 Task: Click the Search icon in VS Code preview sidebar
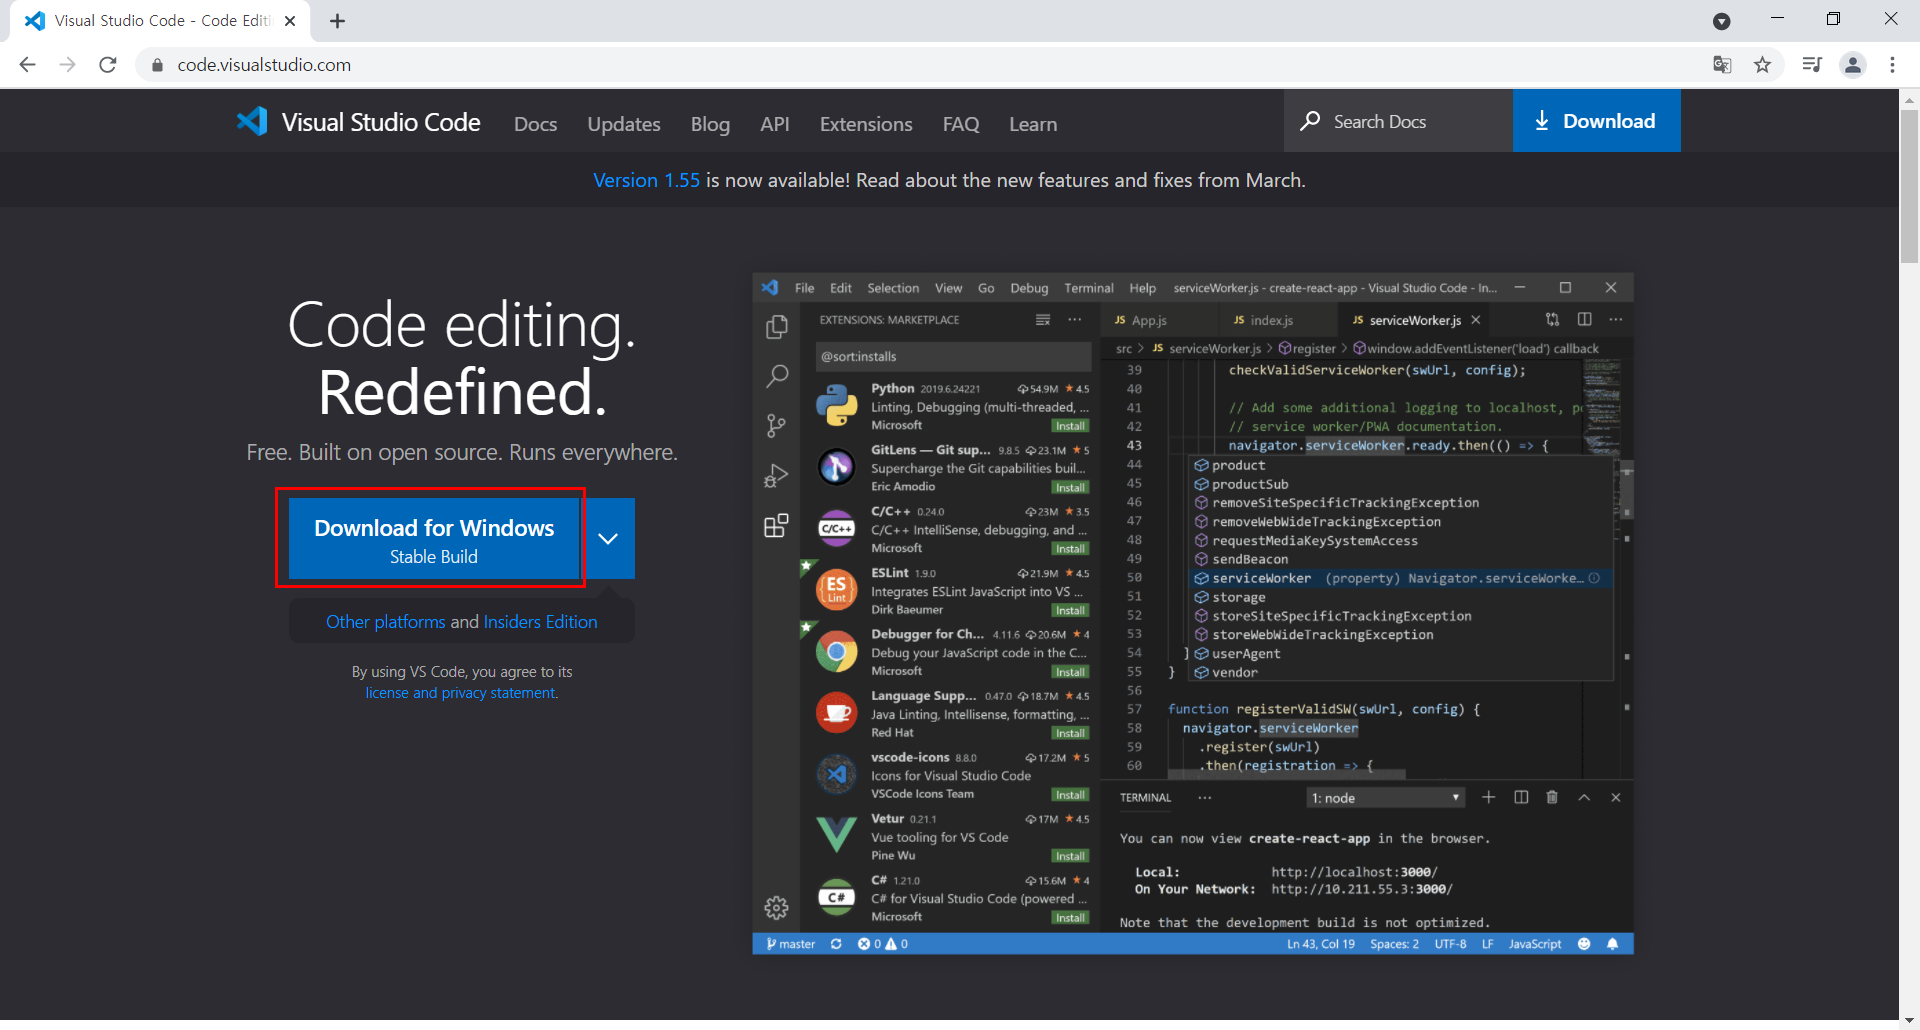click(776, 376)
